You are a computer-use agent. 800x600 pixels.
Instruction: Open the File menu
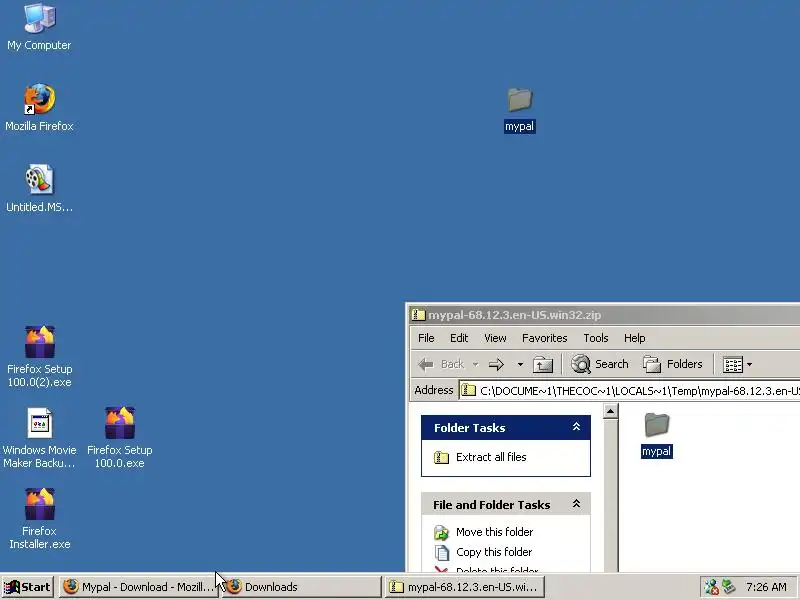click(x=426, y=338)
